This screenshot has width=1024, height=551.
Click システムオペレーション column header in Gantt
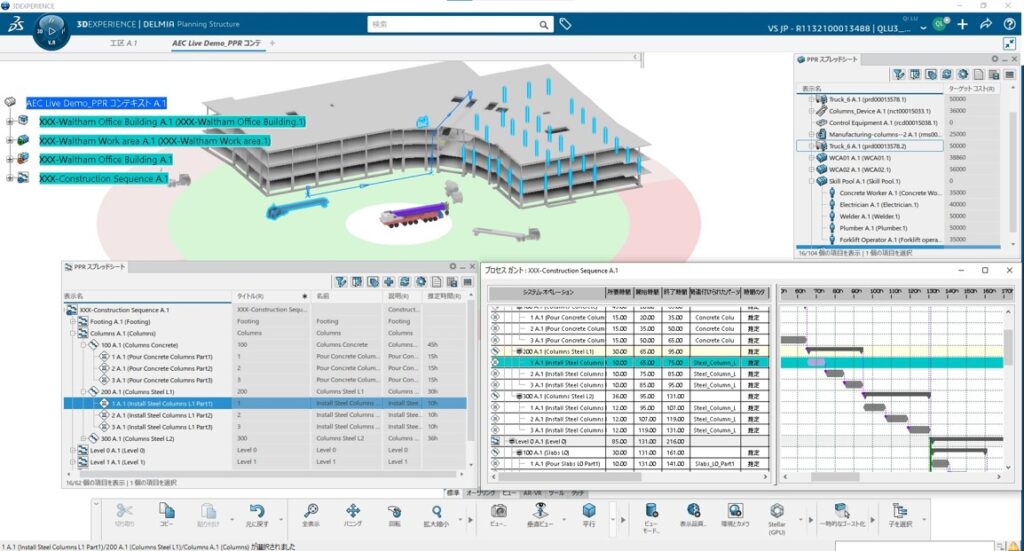click(547, 292)
